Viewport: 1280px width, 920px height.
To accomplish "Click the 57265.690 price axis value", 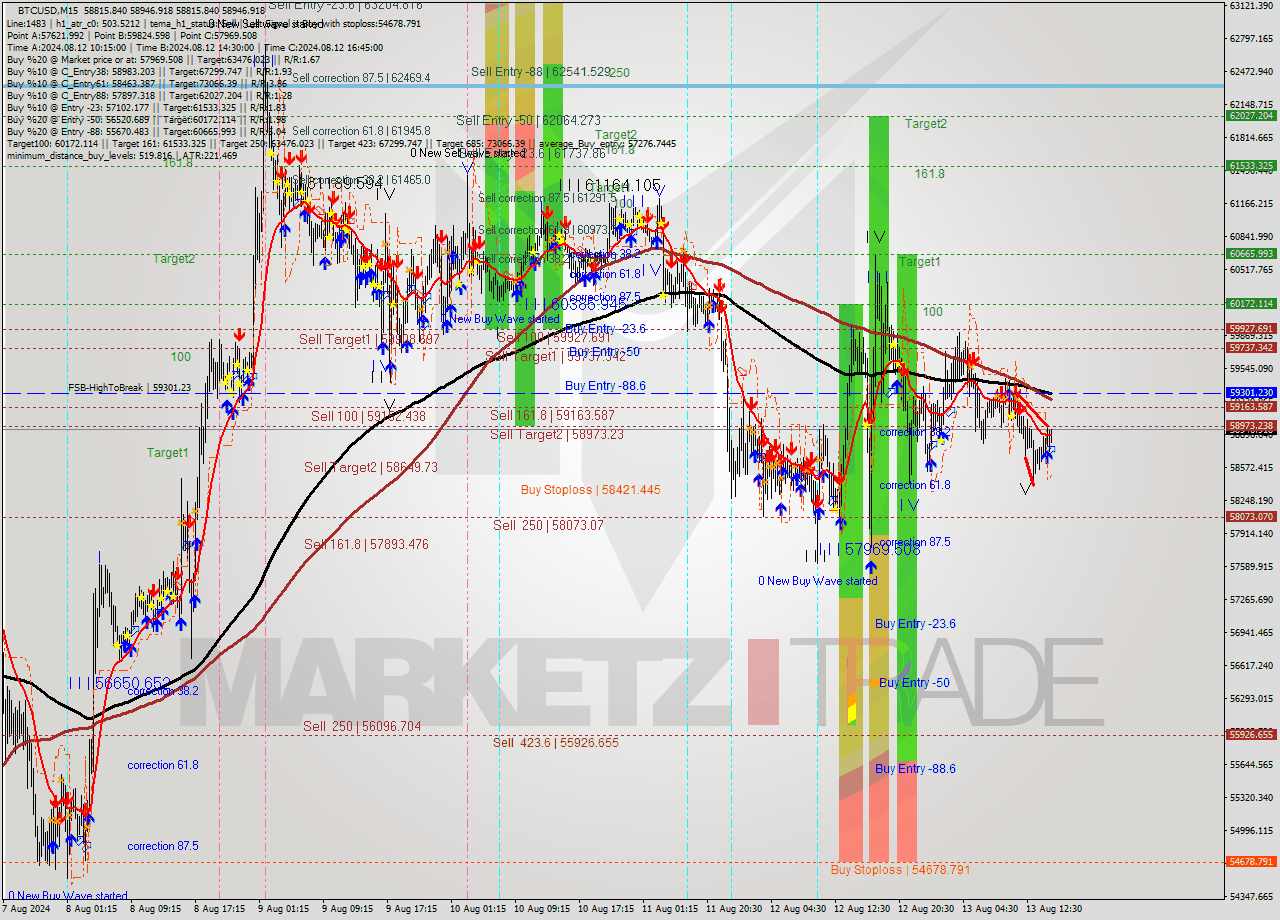I will pyautogui.click(x=1251, y=599).
